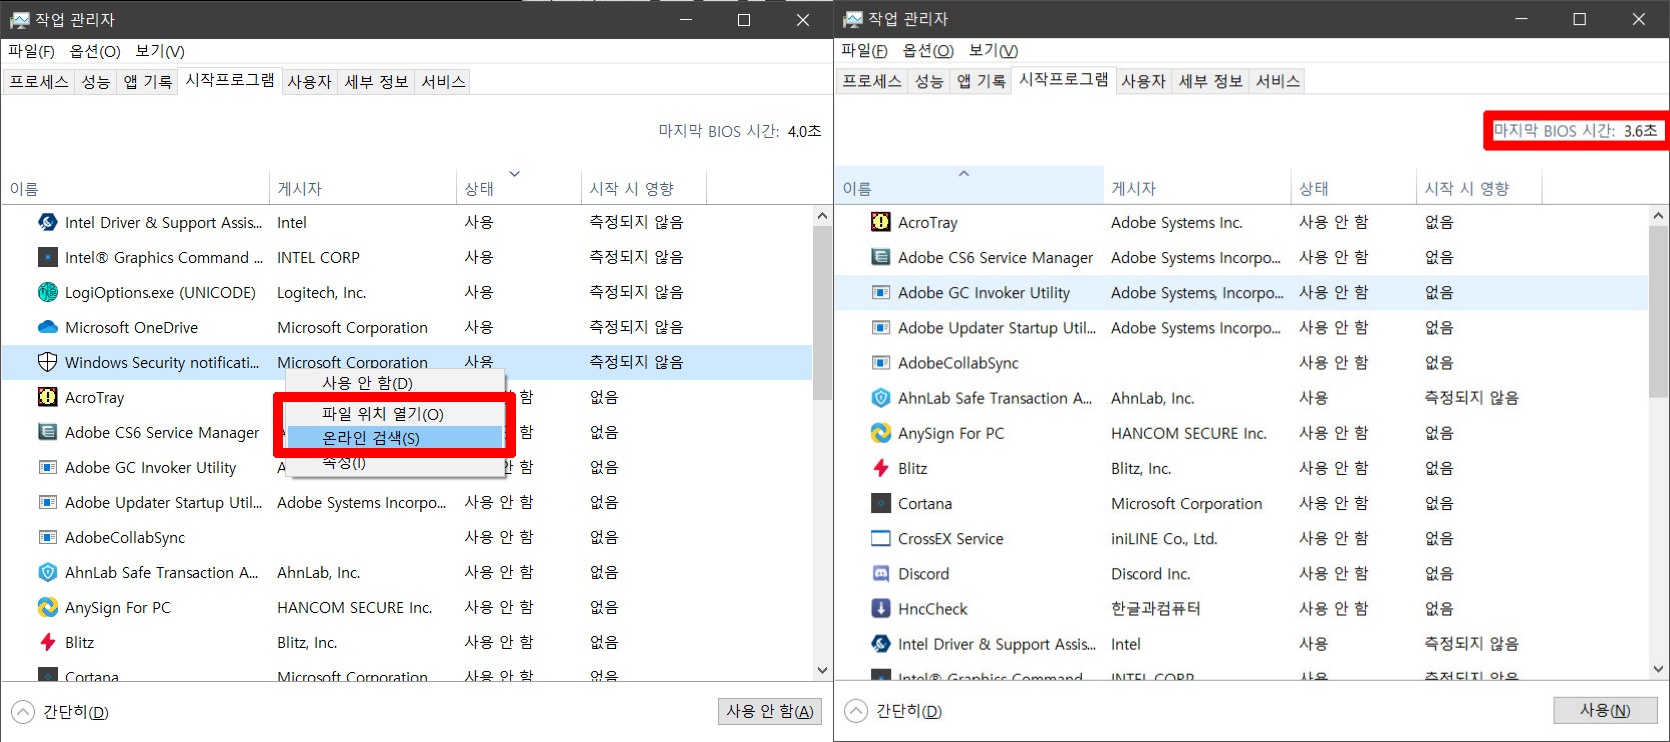Select Microsoft OneDrive row name
The width and height of the screenshot is (1670, 742).
131,327
